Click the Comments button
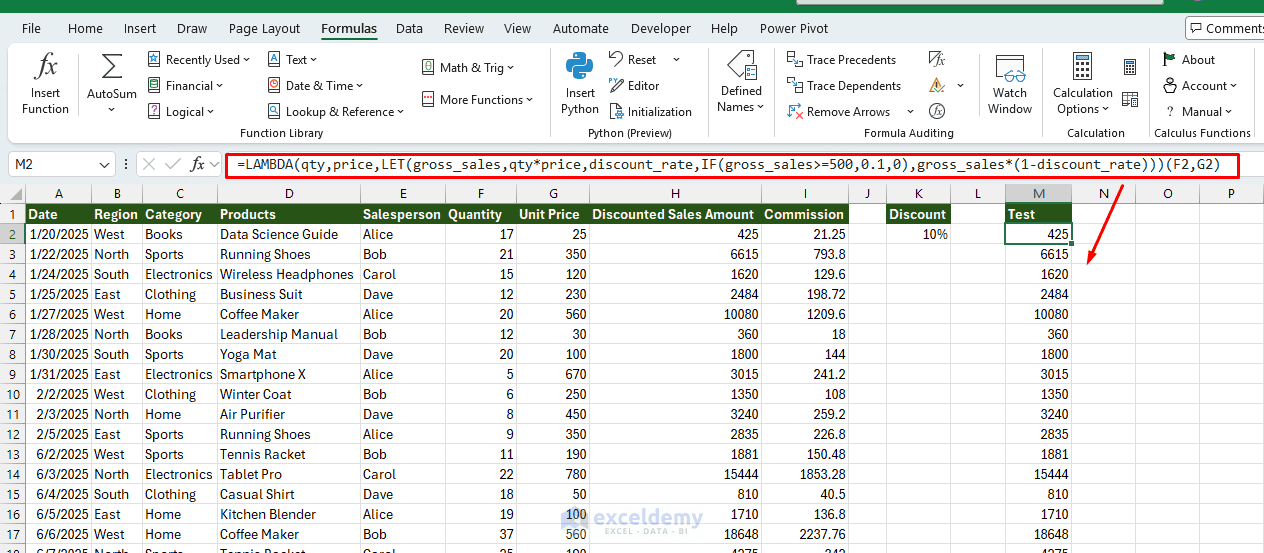 pyautogui.click(x=1225, y=28)
